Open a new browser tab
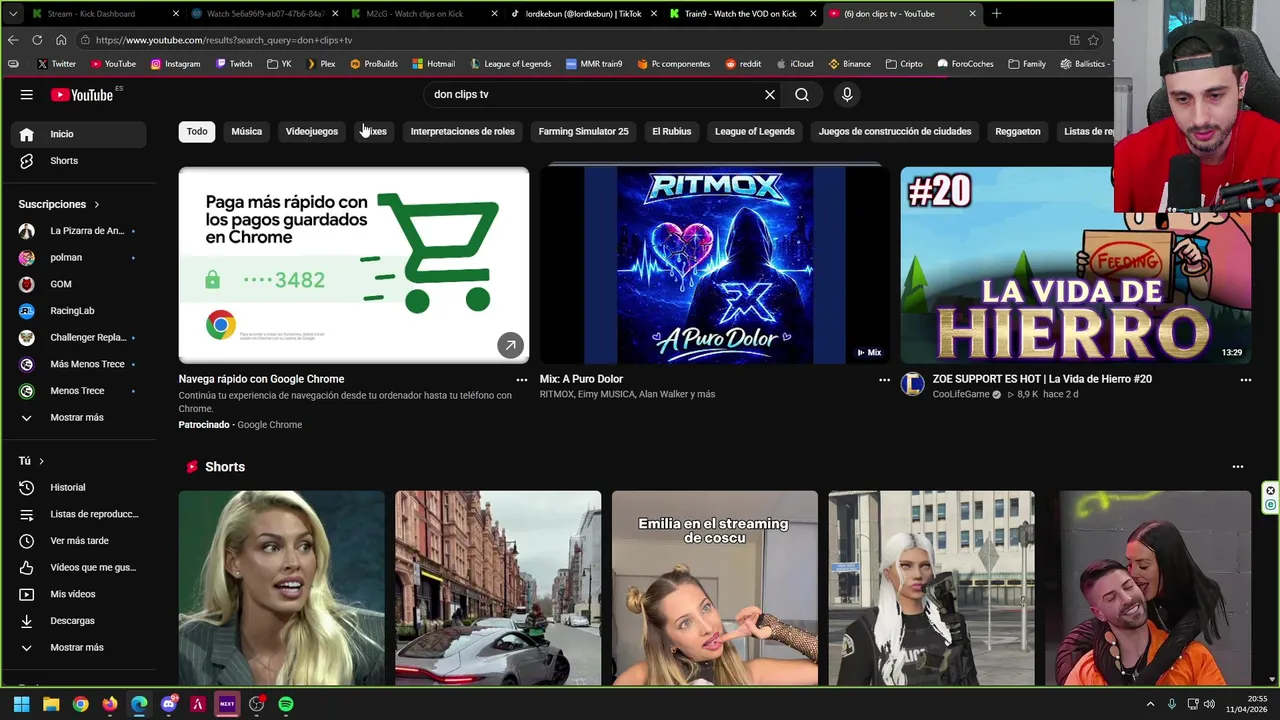1280x720 pixels. [996, 14]
